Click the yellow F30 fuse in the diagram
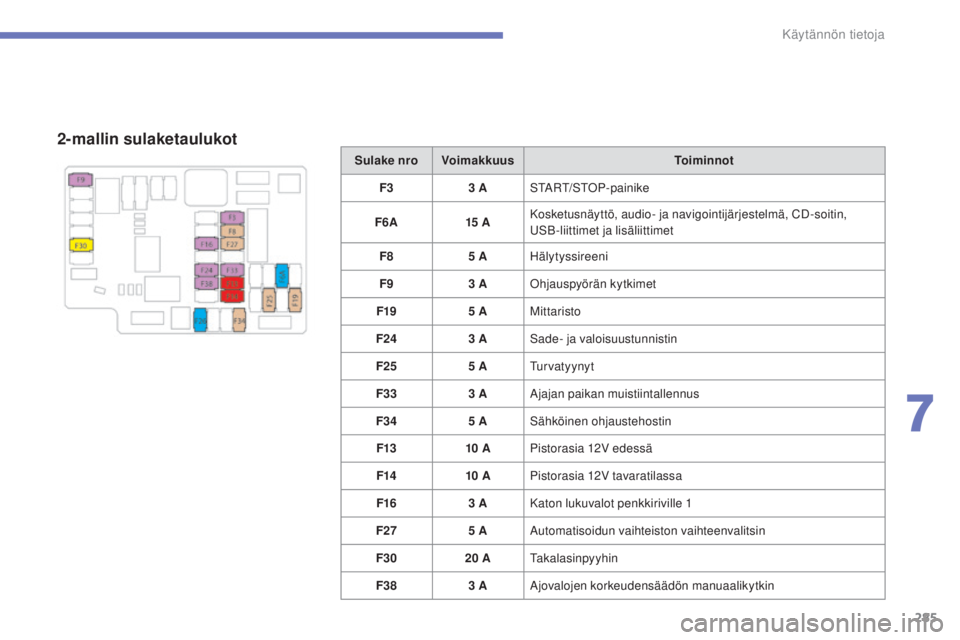The image size is (960, 640). 81,245
